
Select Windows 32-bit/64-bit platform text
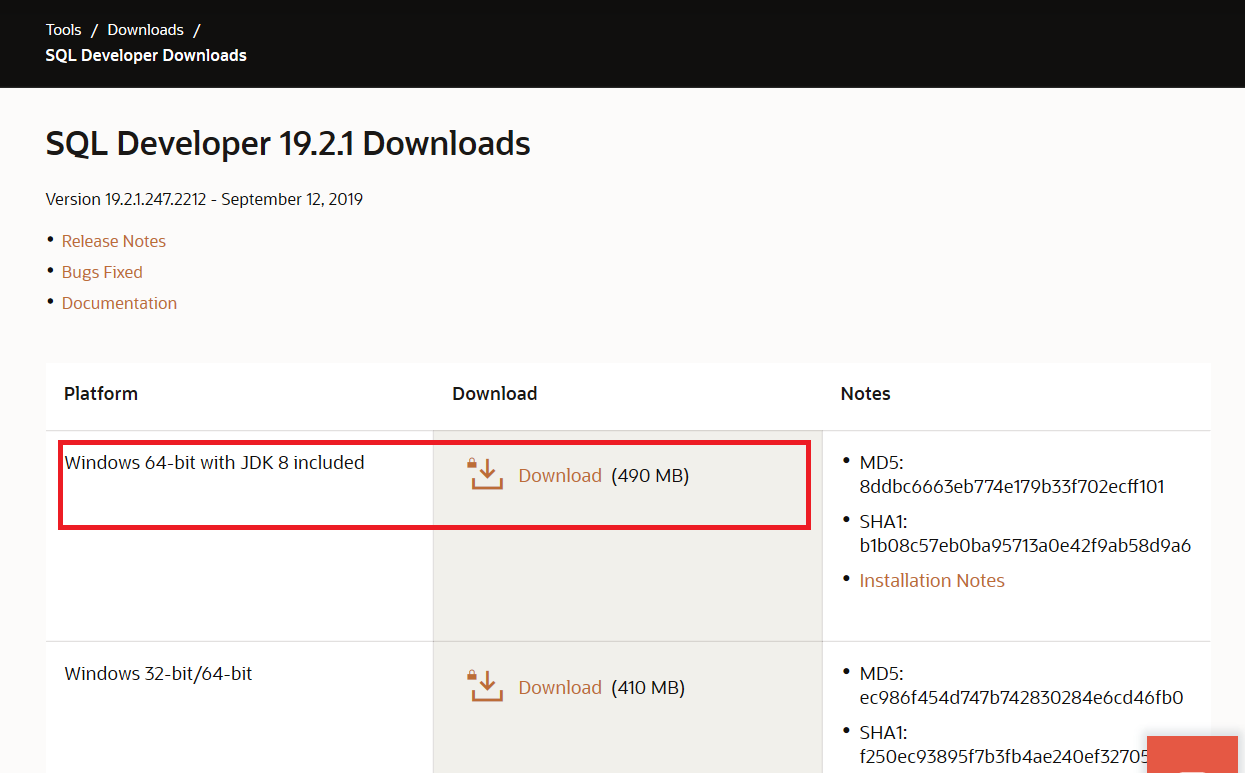pos(158,674)
